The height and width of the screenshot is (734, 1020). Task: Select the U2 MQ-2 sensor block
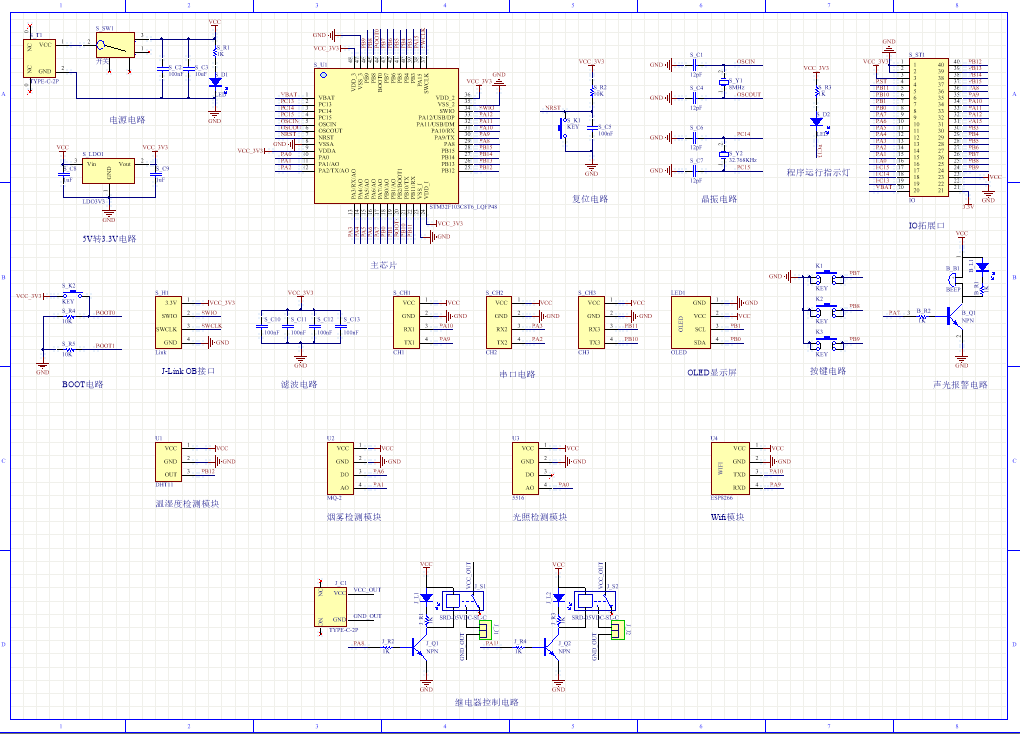click(x=340, y=468)
